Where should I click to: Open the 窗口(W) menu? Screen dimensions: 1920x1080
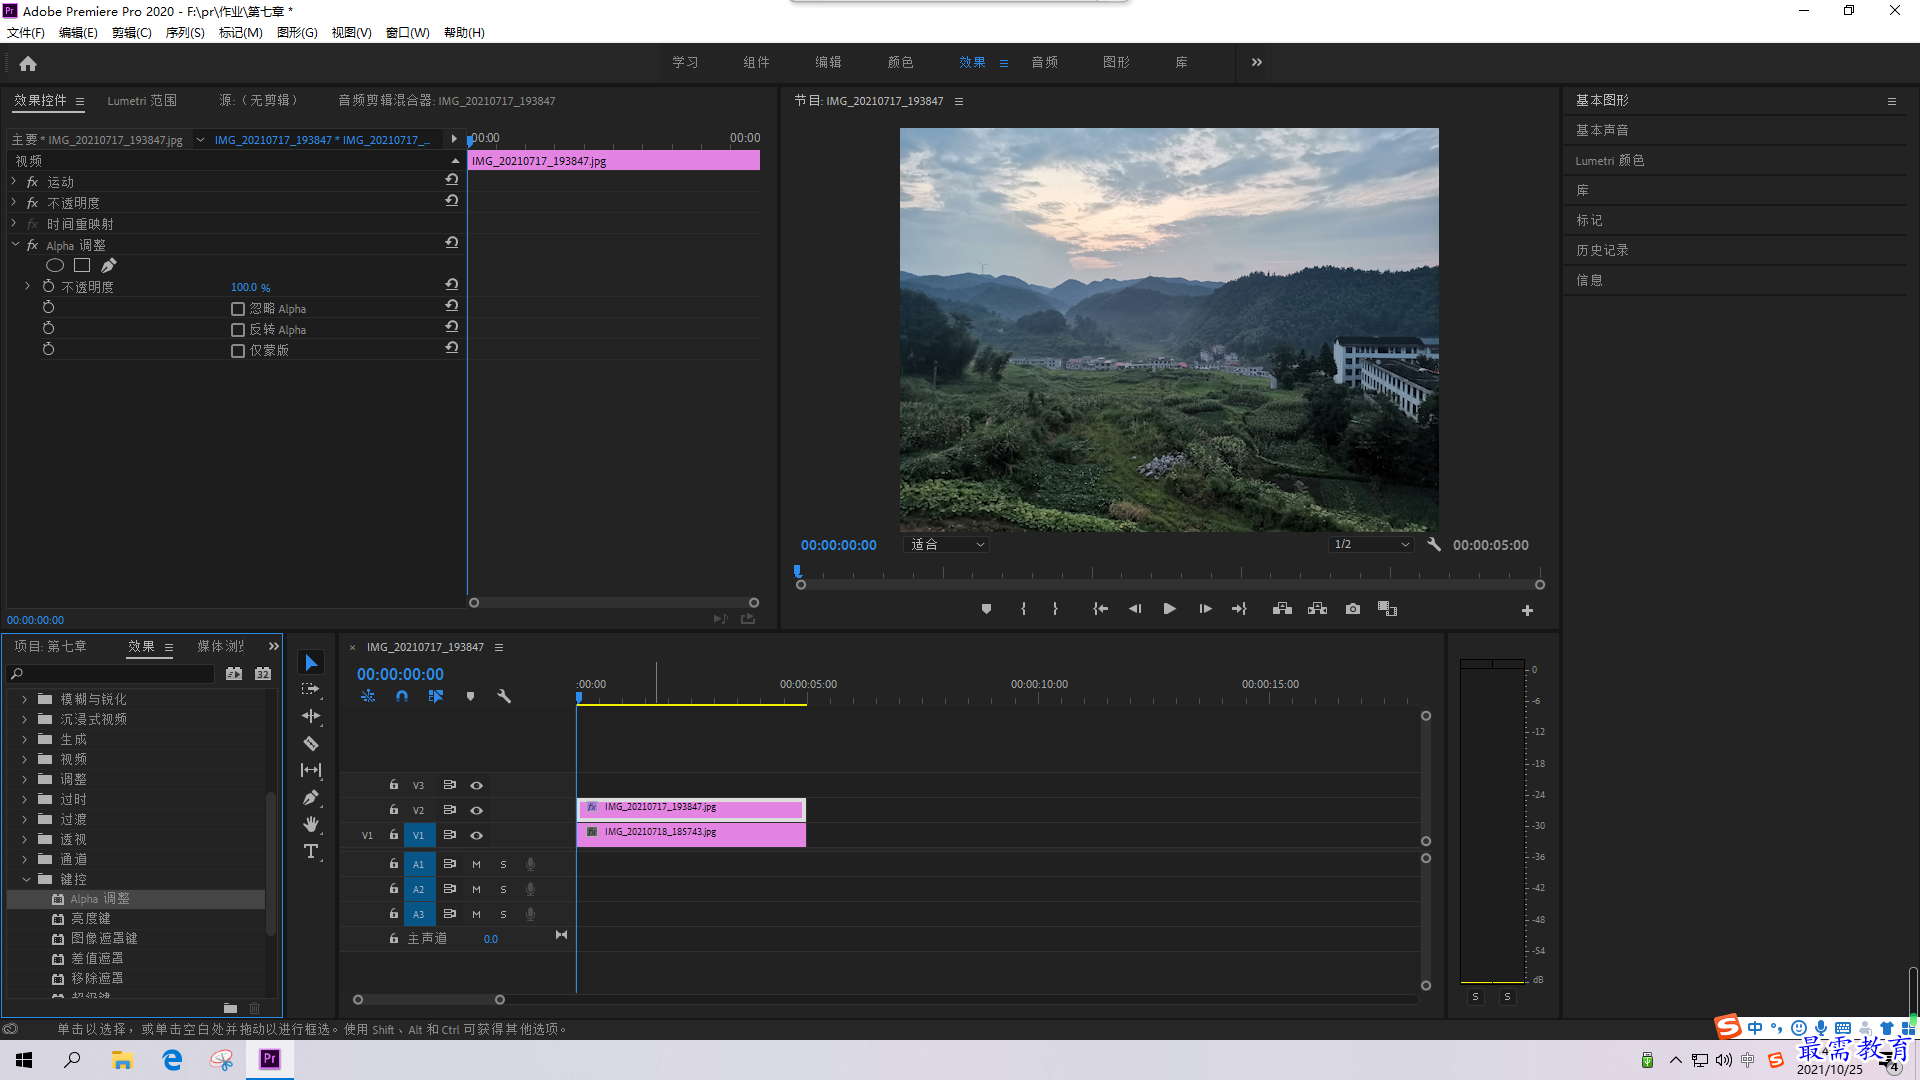[408, 33]
